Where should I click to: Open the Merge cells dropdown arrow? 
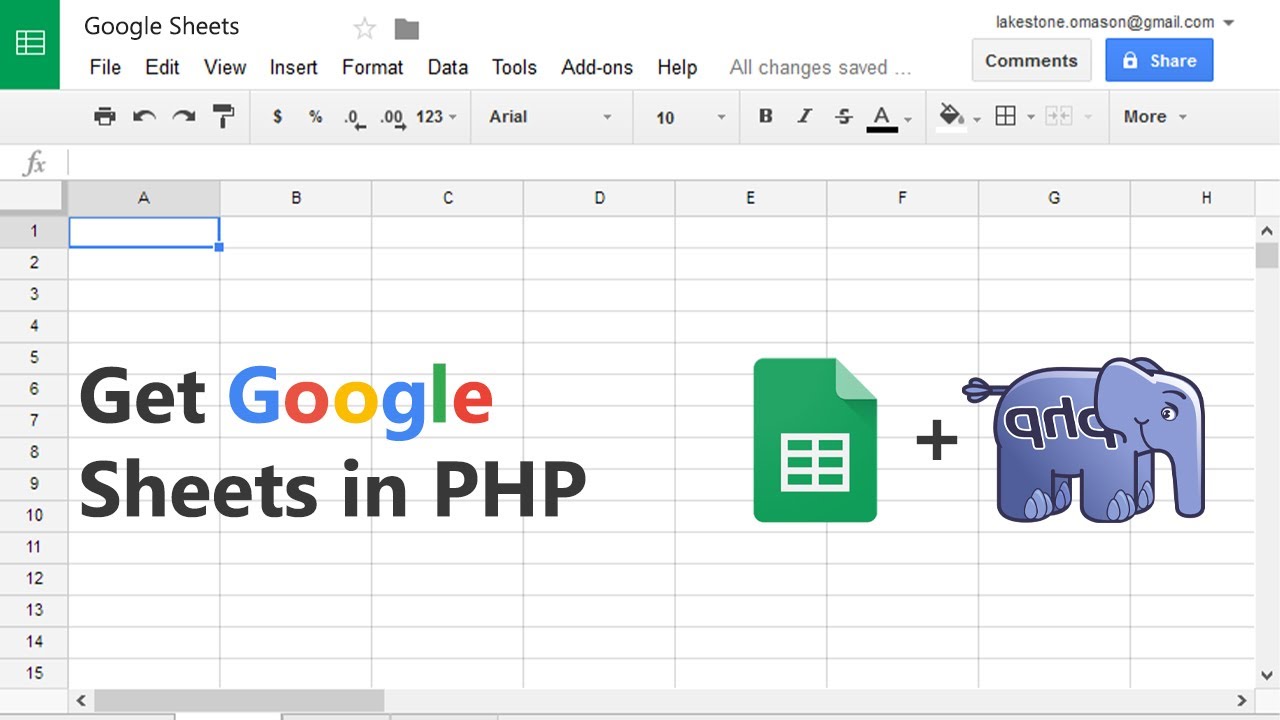click(1086, 118)
